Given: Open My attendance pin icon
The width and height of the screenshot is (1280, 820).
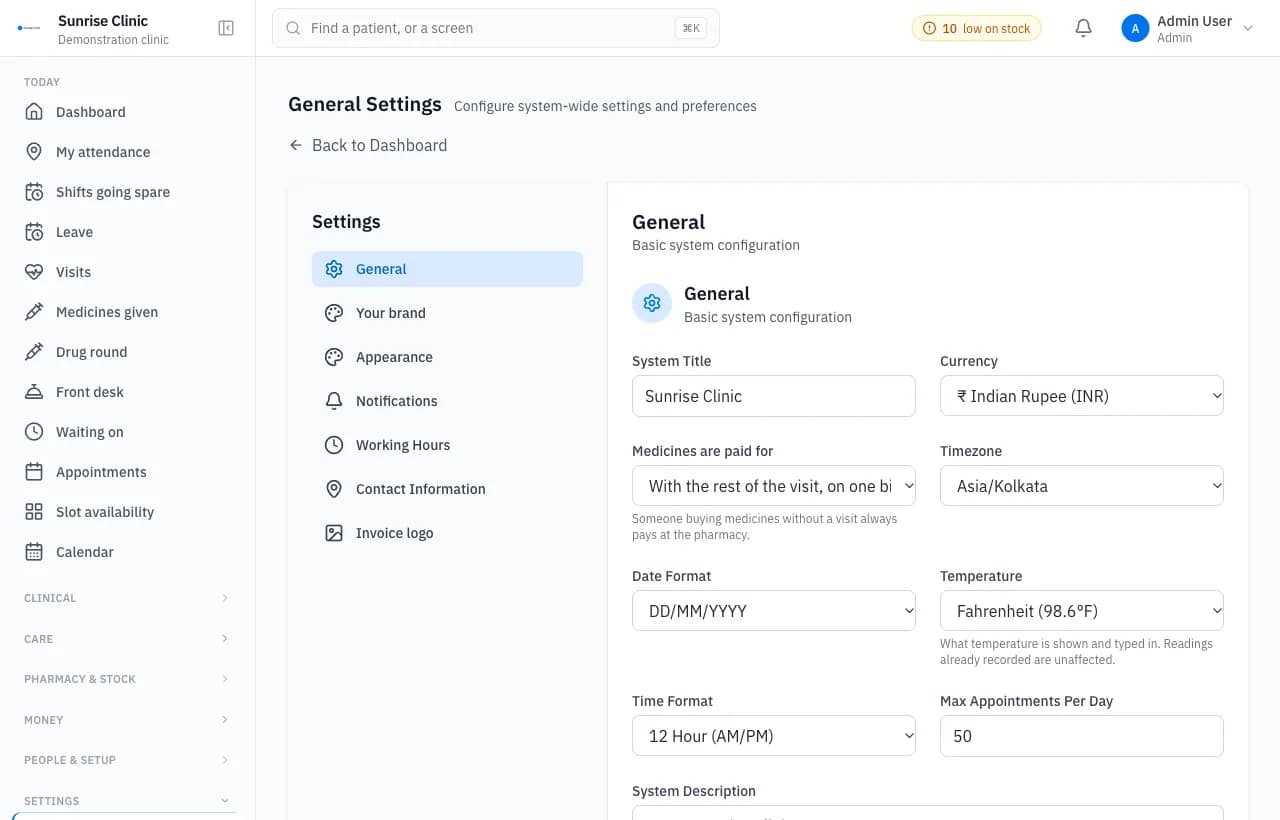Looking at the screenshot, I should [34, 152].
